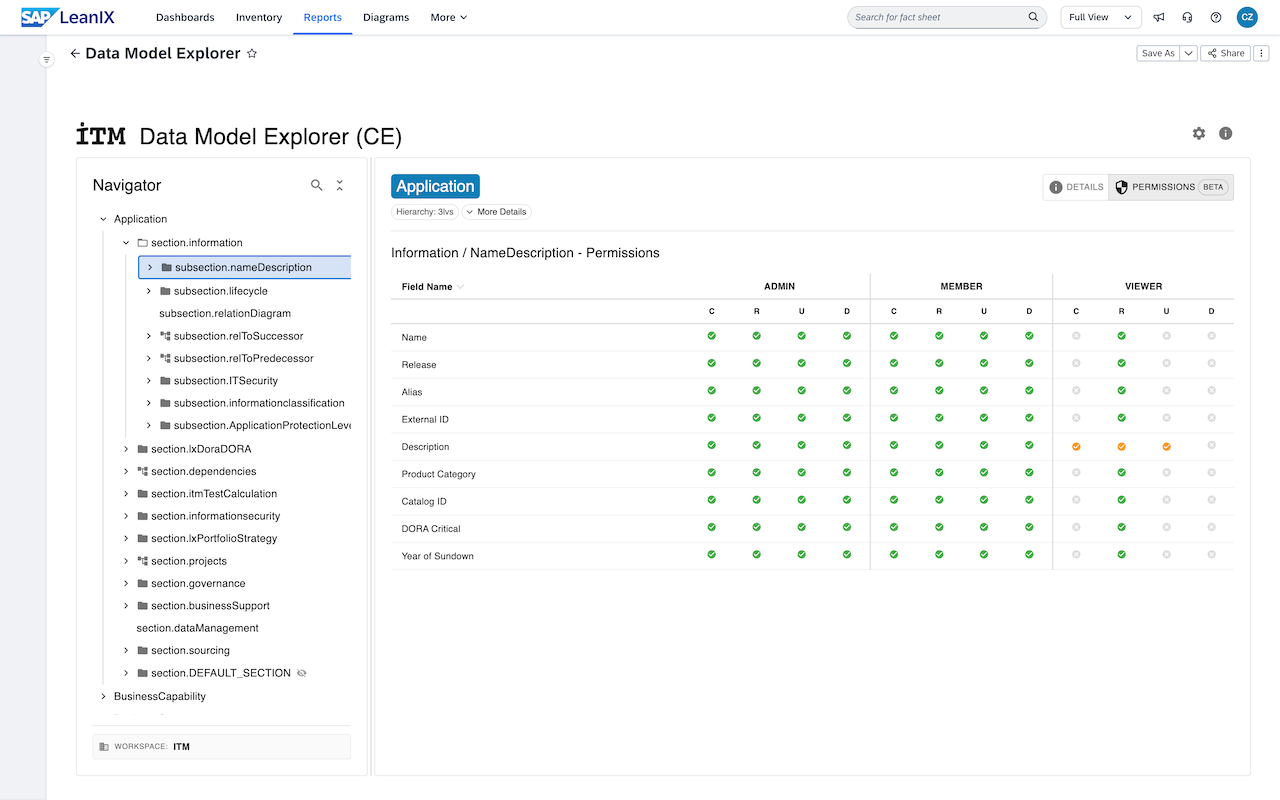This screenshot has width=1280, height=800.
Task: Open the help question mark icon
Action: (x=1216, y=17)
